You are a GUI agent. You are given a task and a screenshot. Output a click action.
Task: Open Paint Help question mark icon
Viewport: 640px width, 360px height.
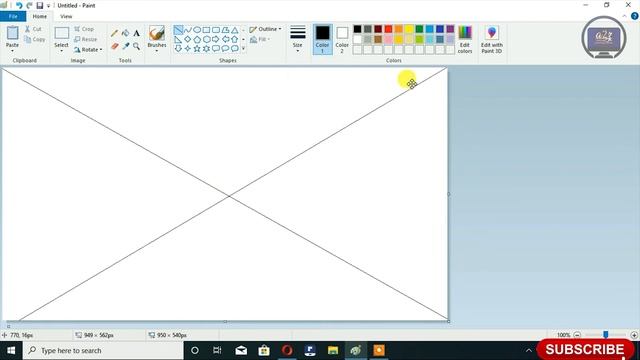coord(635,16)
